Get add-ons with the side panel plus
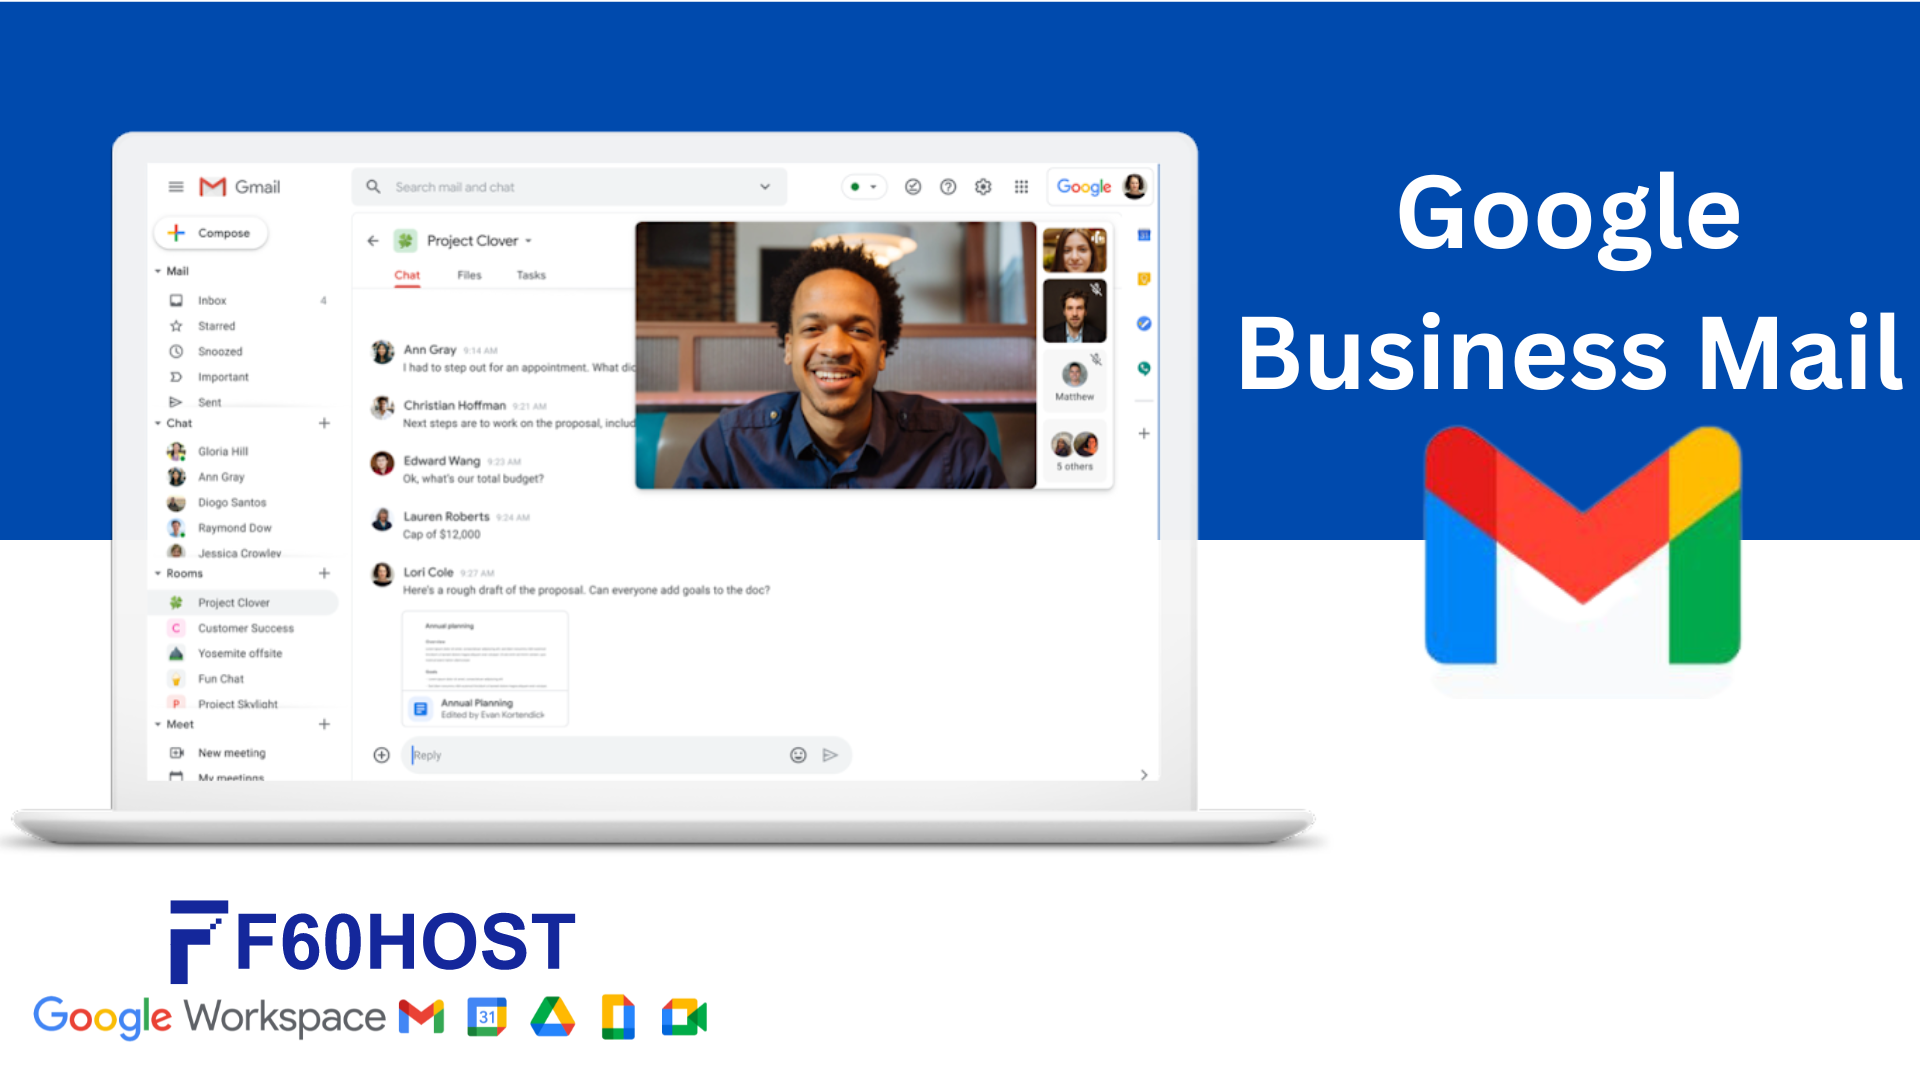 1144,434
